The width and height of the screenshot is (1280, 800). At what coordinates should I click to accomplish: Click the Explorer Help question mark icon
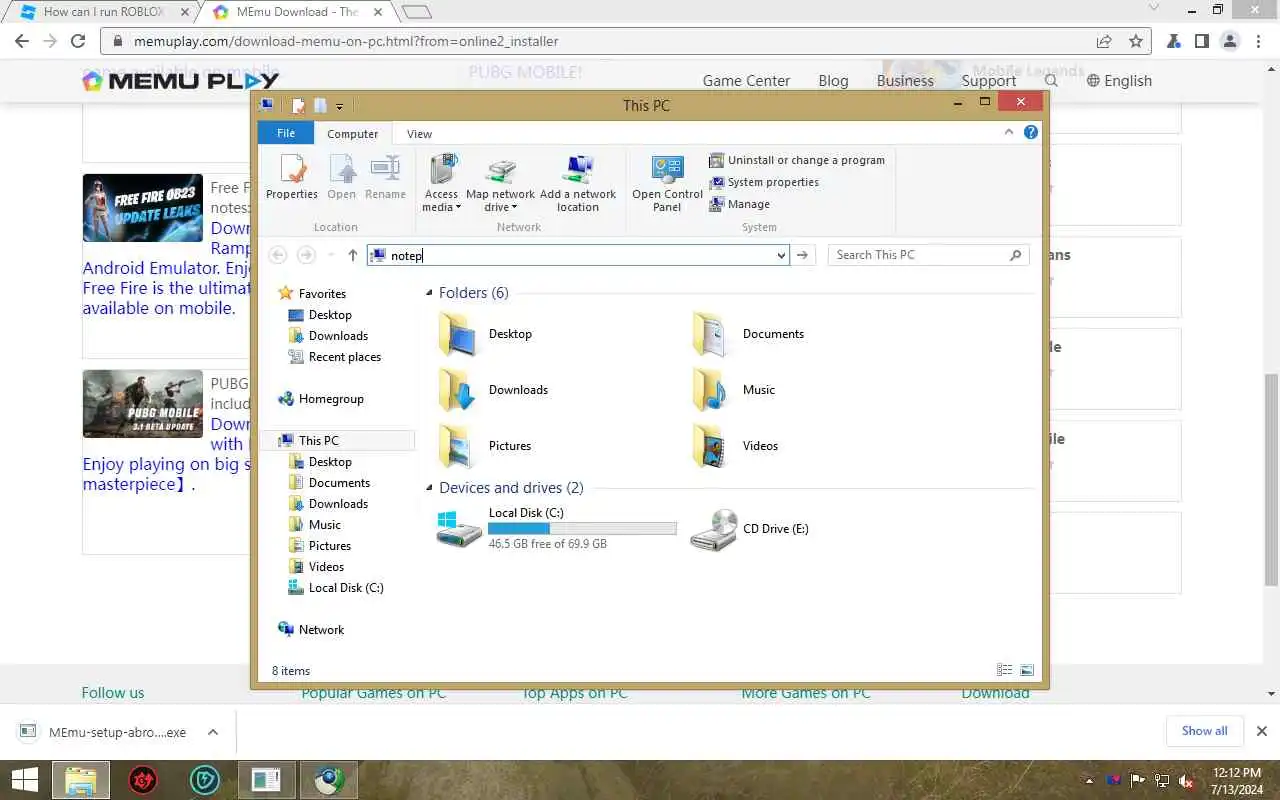(1031, 132)
